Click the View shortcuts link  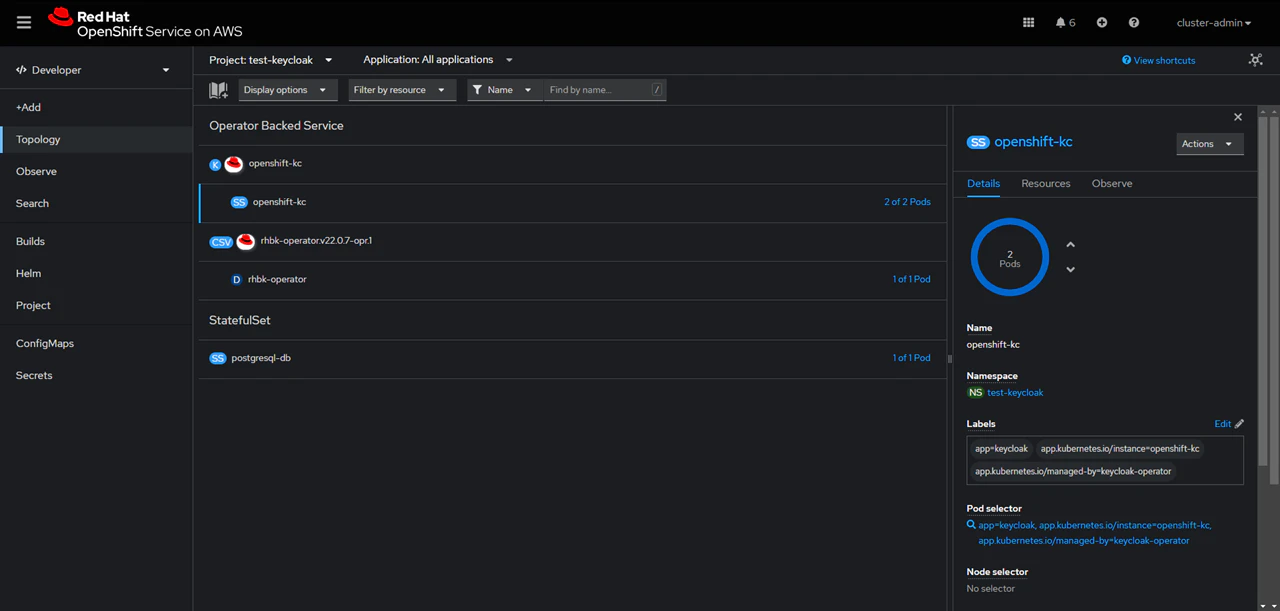click(1159, 60)
